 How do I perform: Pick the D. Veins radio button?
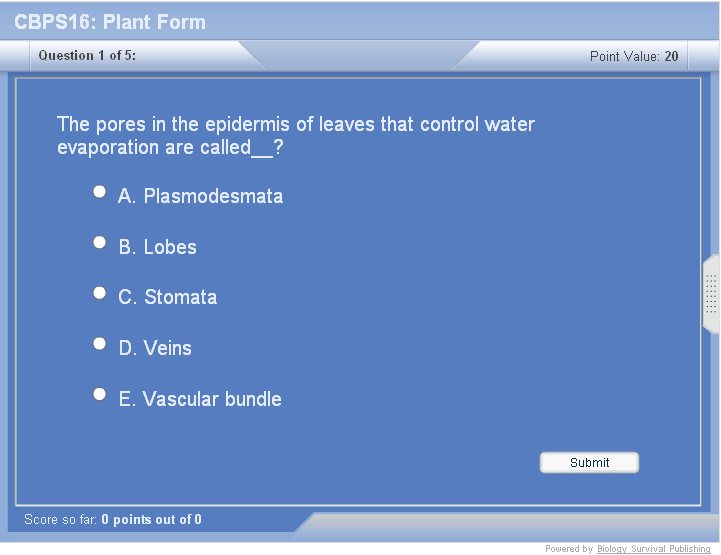point(99,343)
